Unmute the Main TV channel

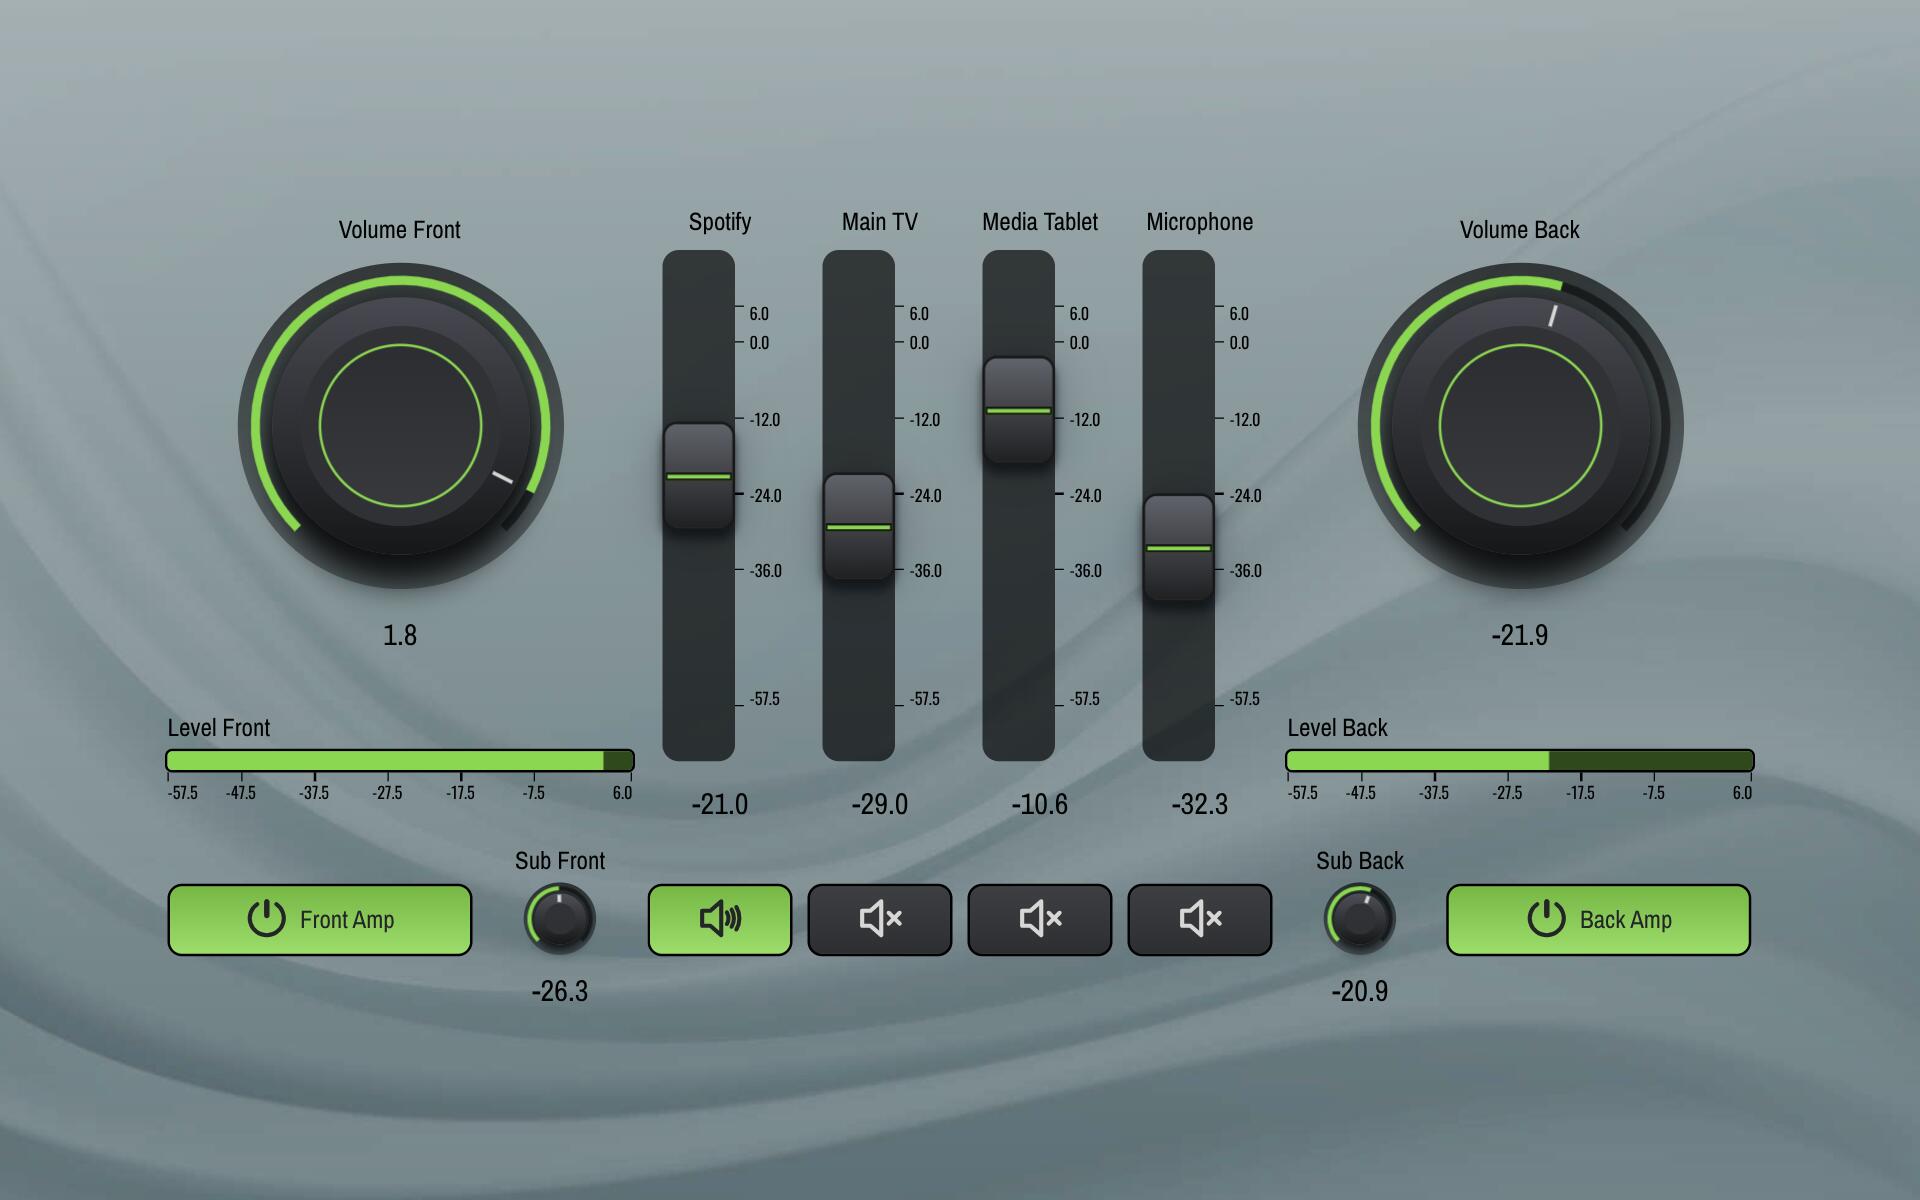coord(879,919)
